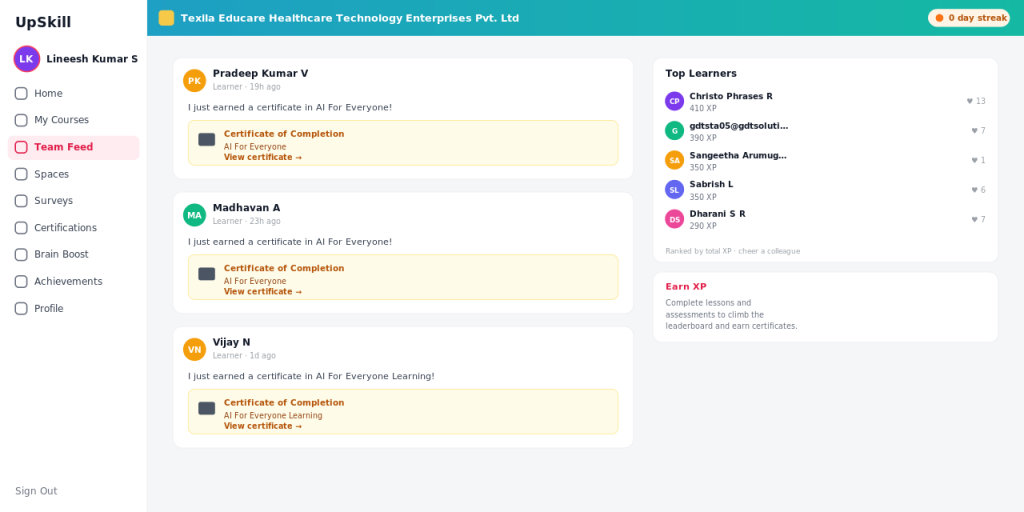Cheer Dharani S R with heart icon

point(974,219)
